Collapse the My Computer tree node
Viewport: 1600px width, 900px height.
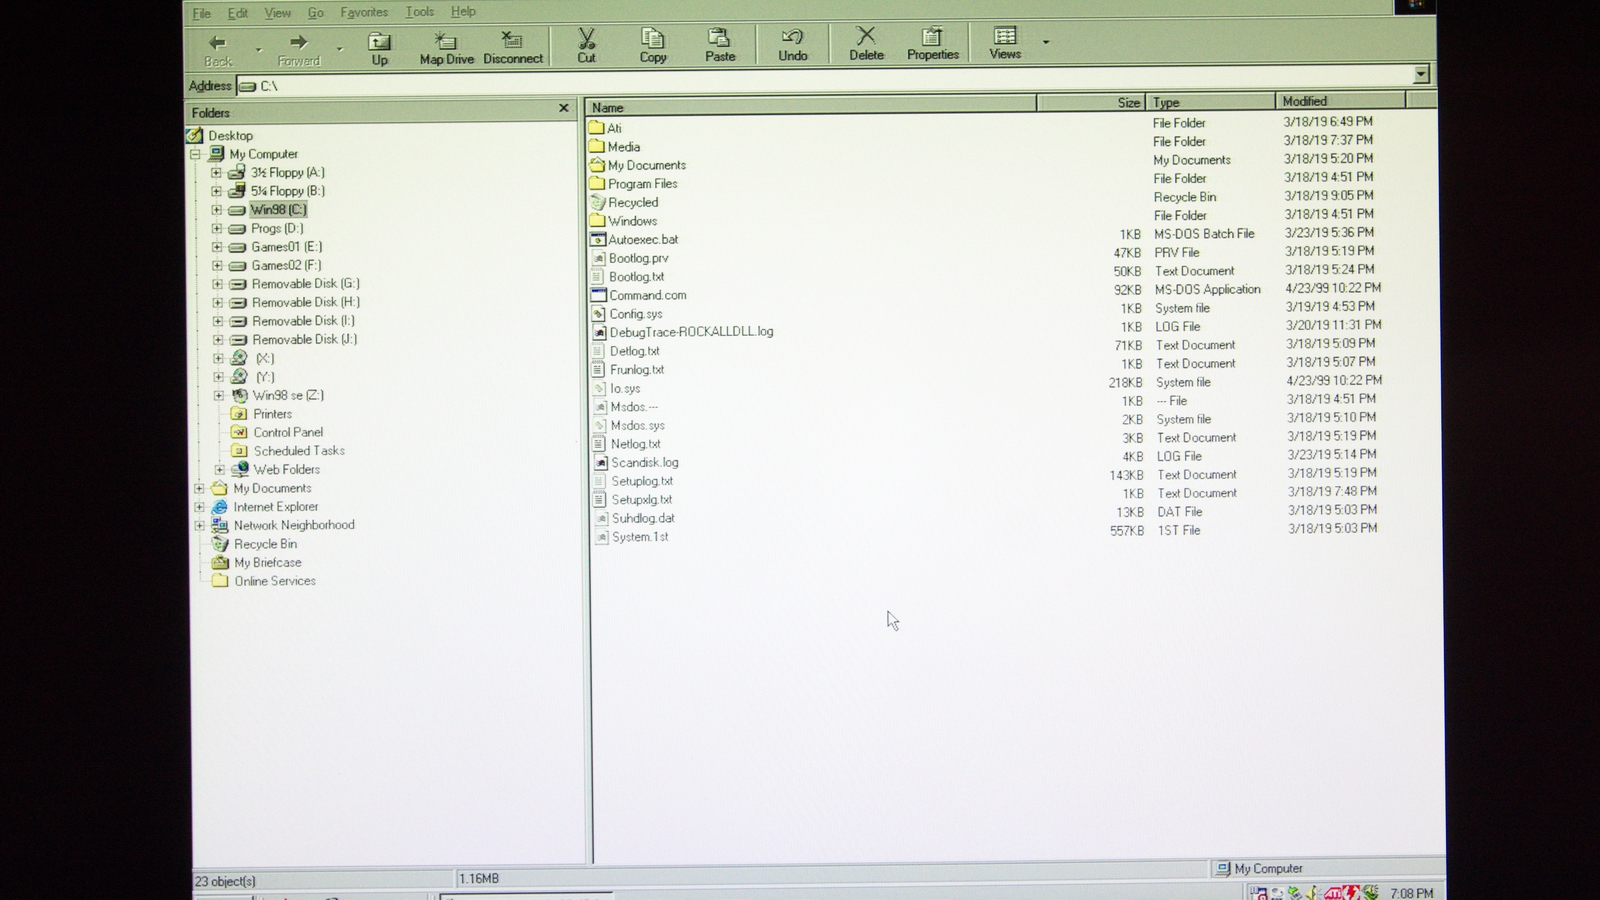click(196, 154)
